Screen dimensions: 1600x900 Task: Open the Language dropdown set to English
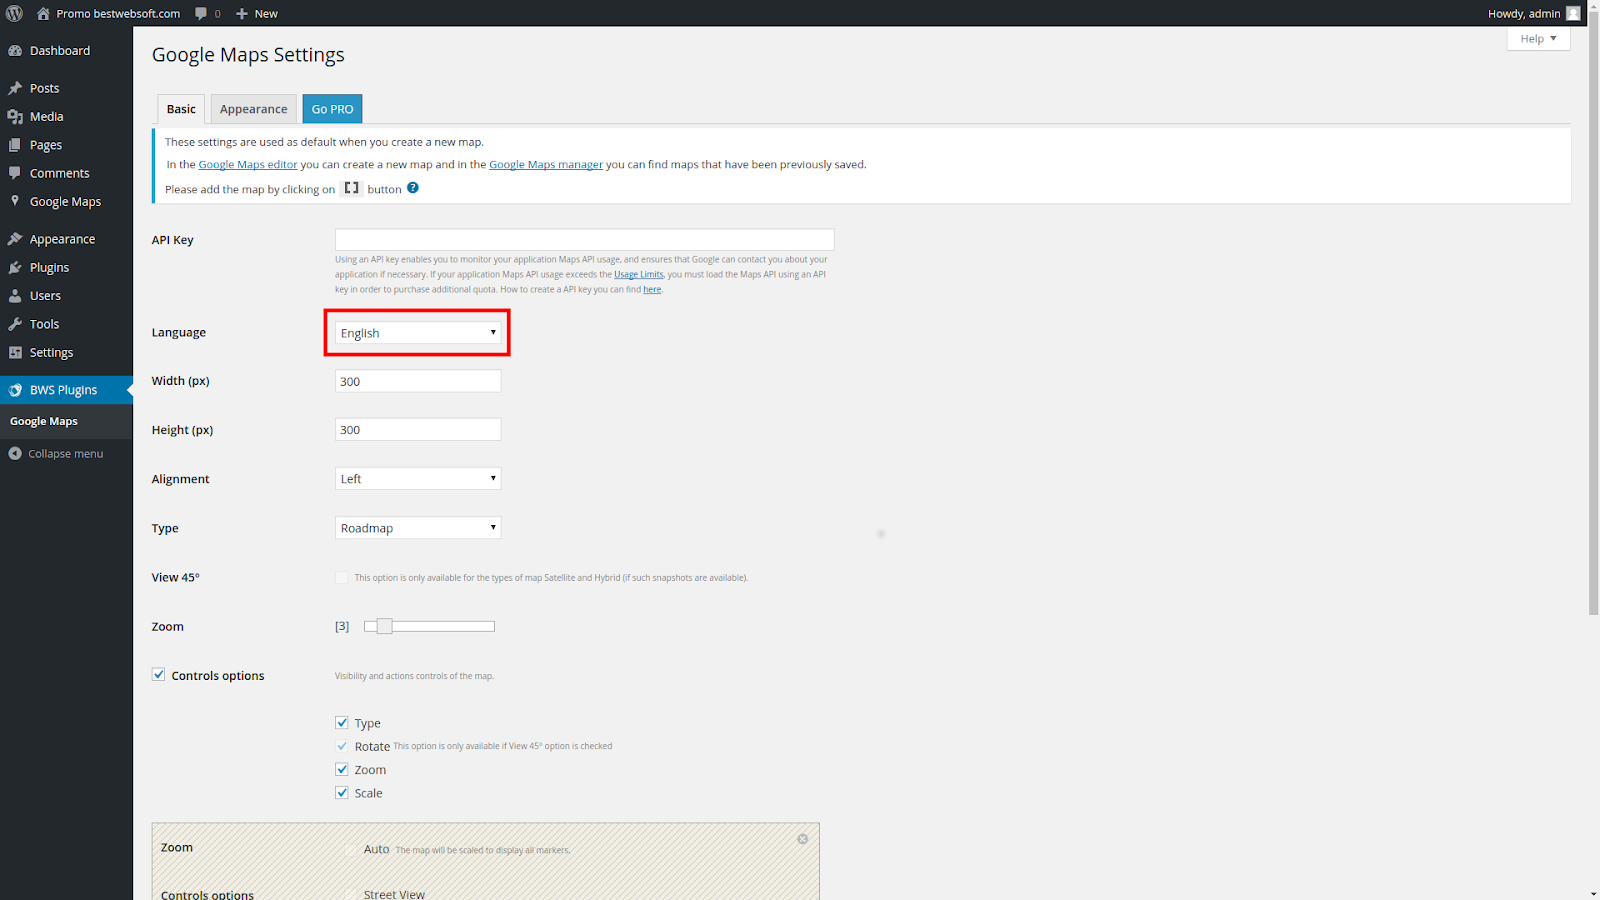[418, 333]
